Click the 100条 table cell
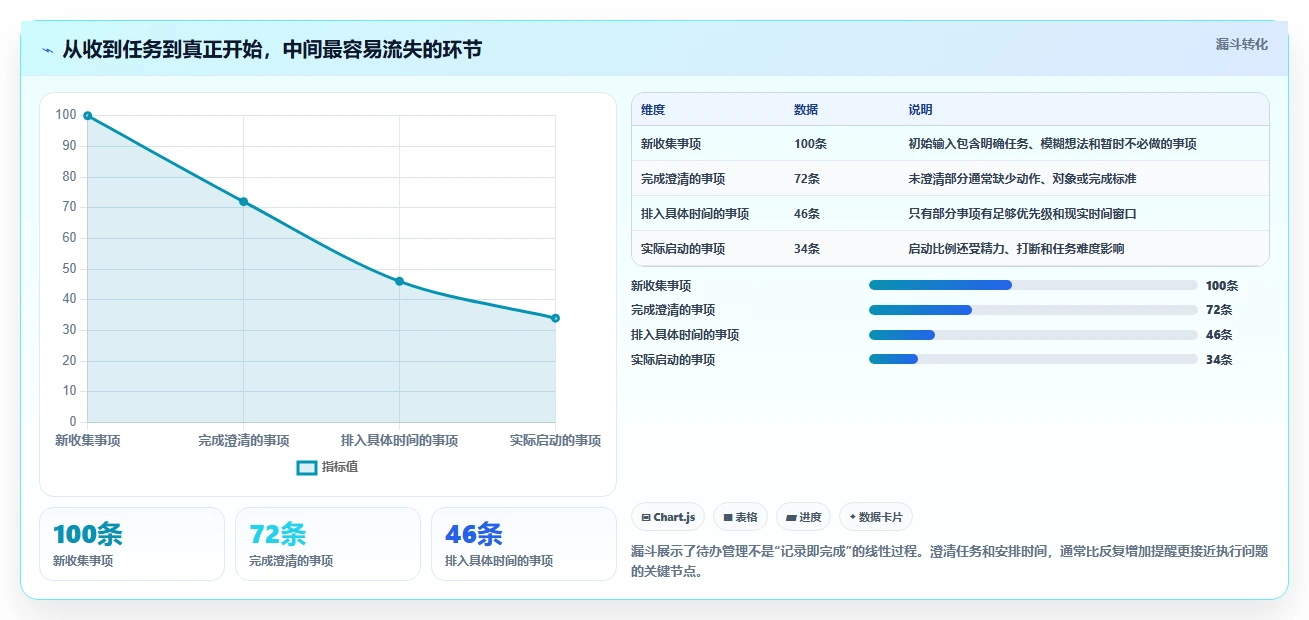Image resolution: width=1309 pixels, height=620 pixels. (810, 144)
